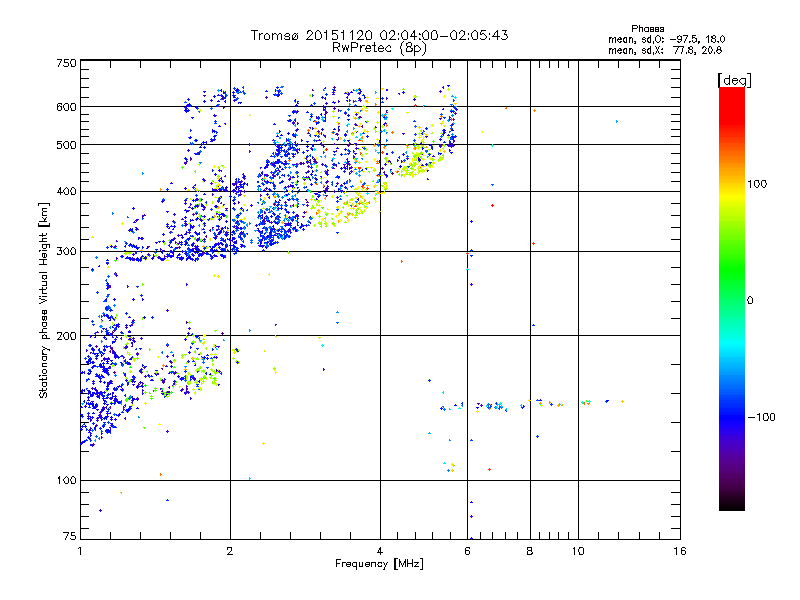
Task: Click the y-axis tick label "300"
Action: (x=66, y=252)
